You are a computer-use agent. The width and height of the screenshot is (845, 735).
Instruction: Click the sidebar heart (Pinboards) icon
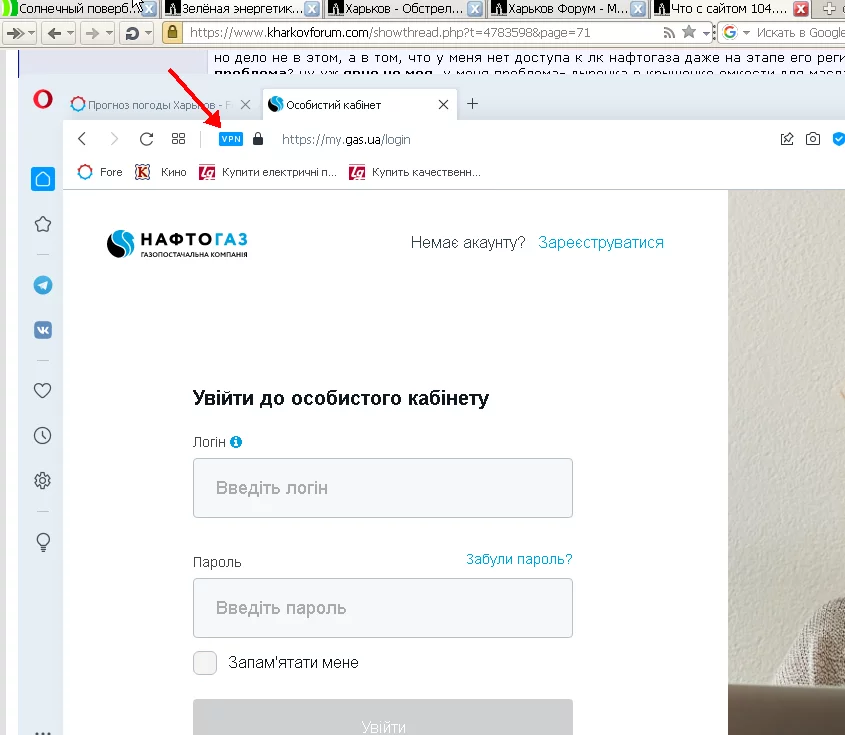(43, 390)
